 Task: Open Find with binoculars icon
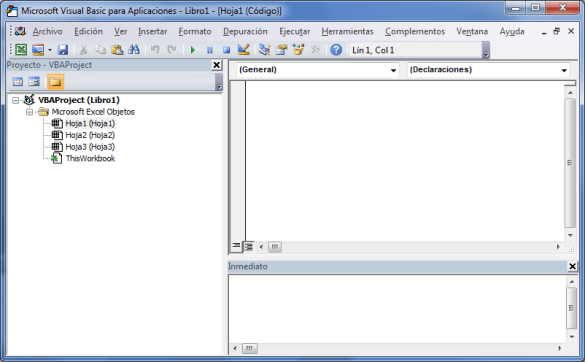tap(134, 50)
